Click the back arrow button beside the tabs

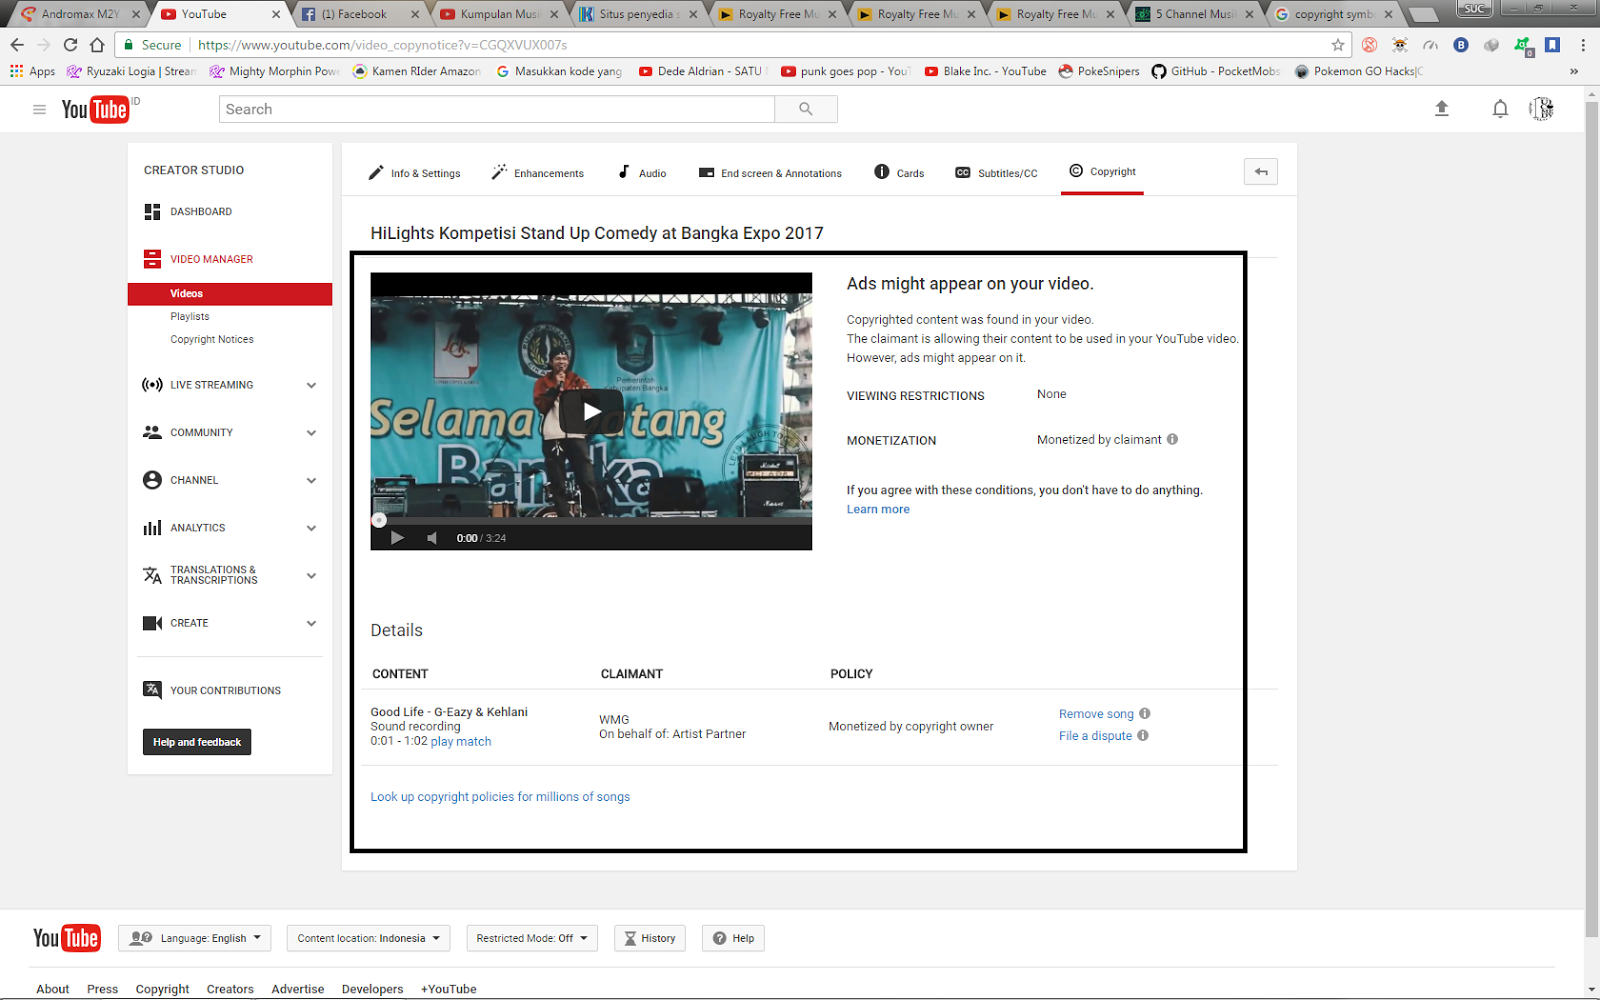tap(1261, 172)
